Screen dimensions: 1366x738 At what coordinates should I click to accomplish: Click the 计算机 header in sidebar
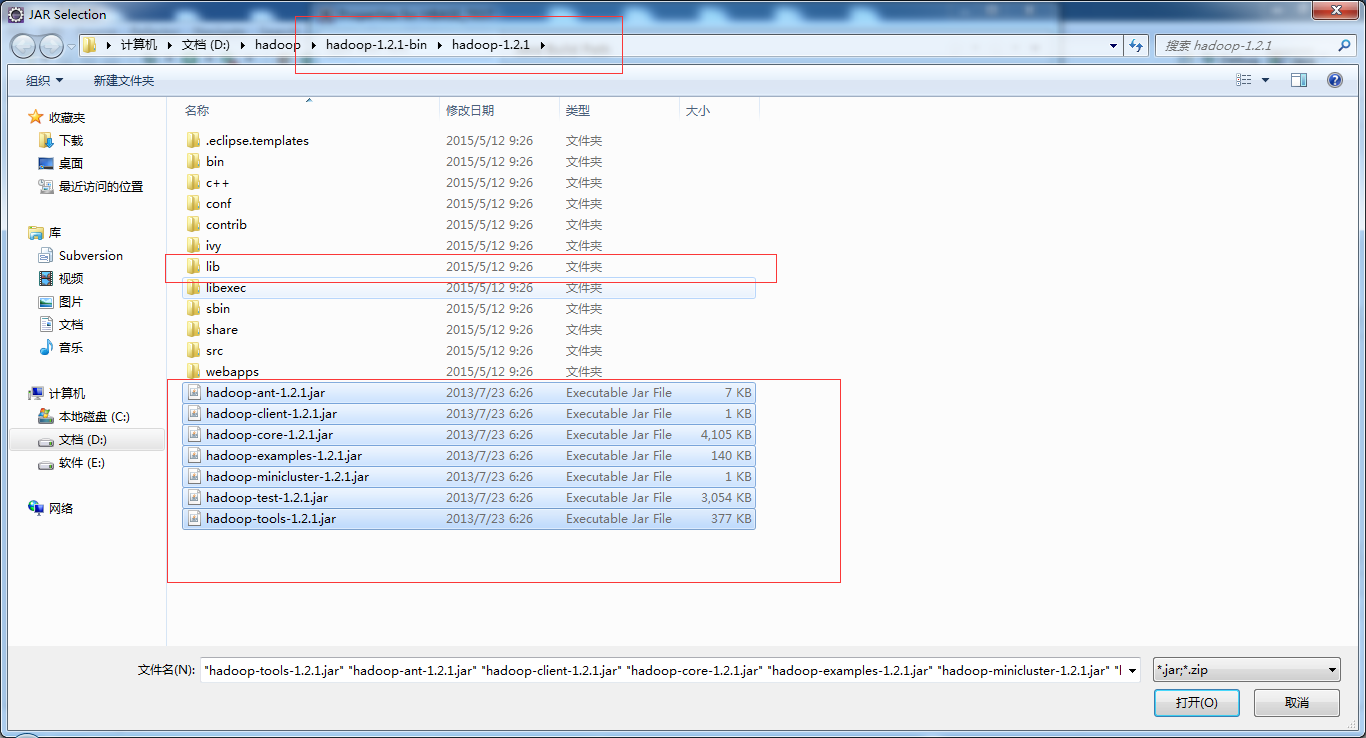[57, 393]
